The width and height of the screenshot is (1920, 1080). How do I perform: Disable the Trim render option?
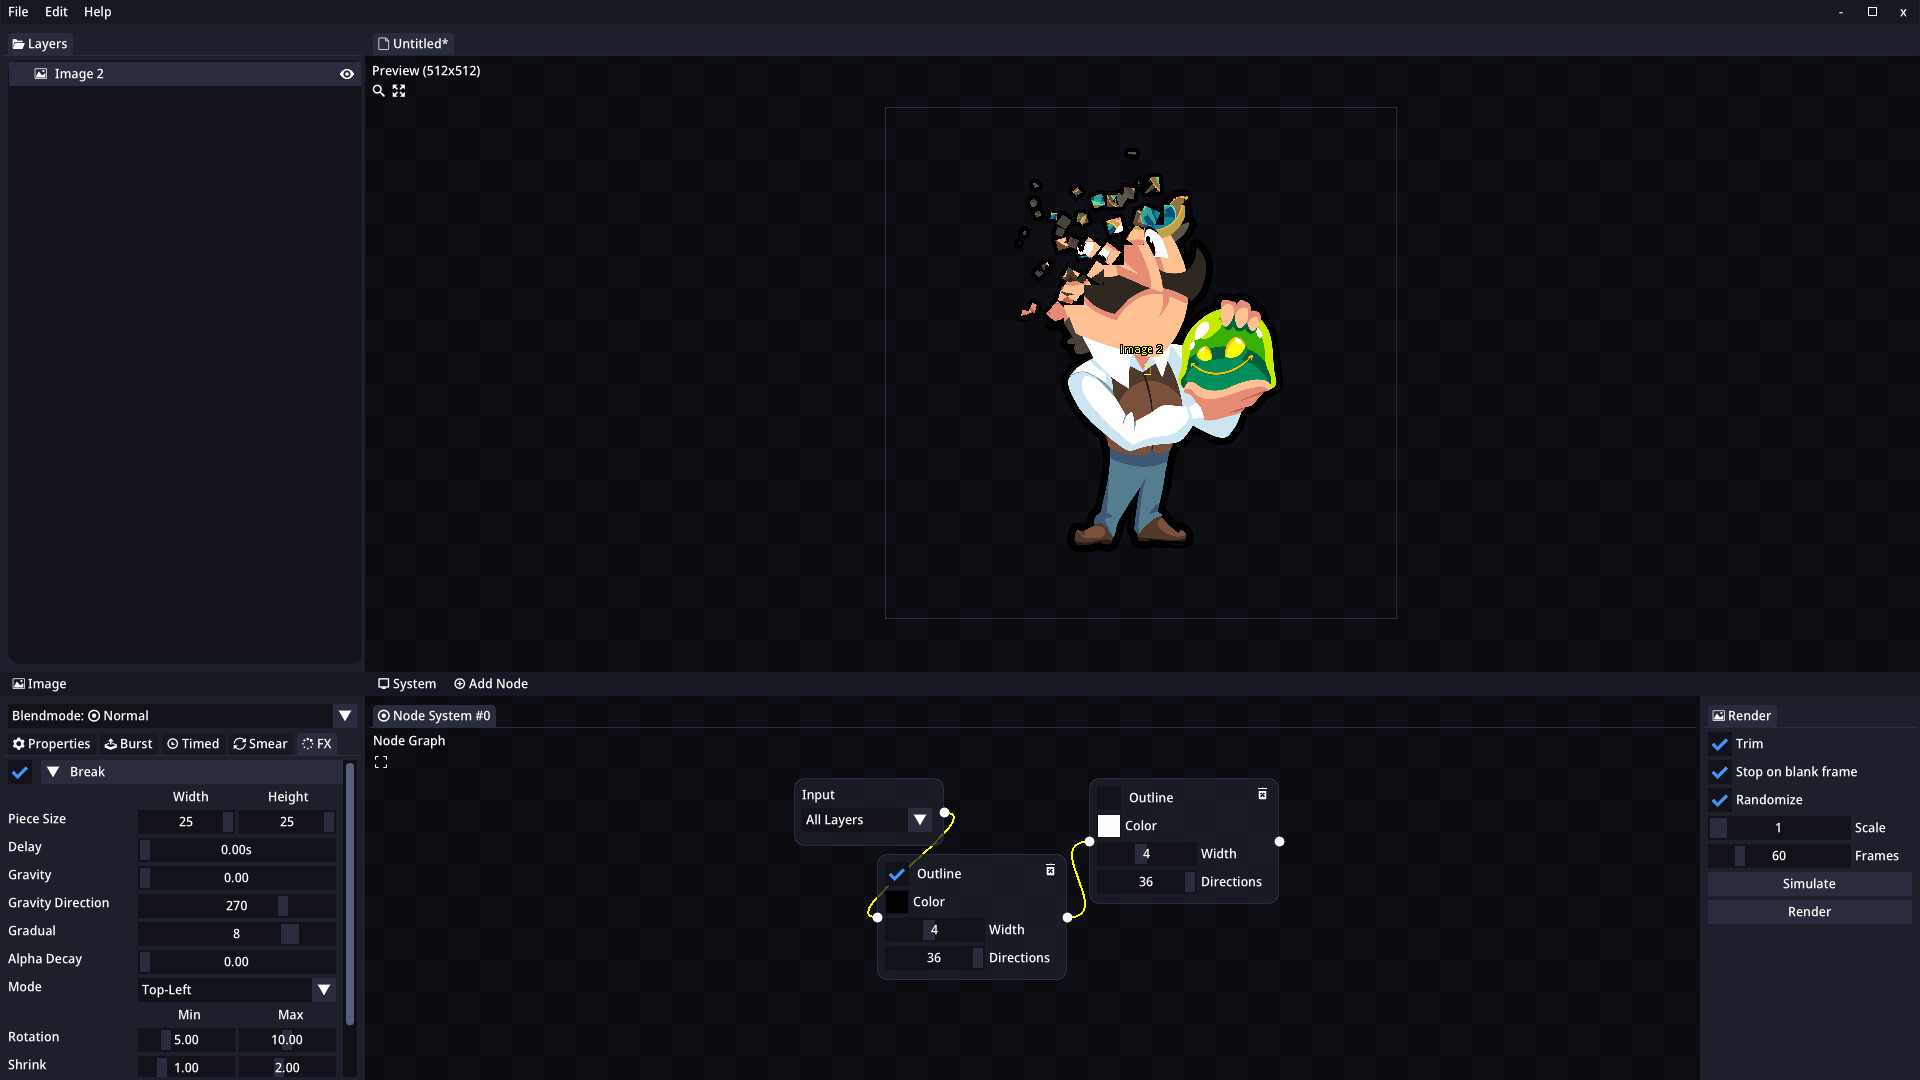pyautogui.click(x=1719, y=744)
